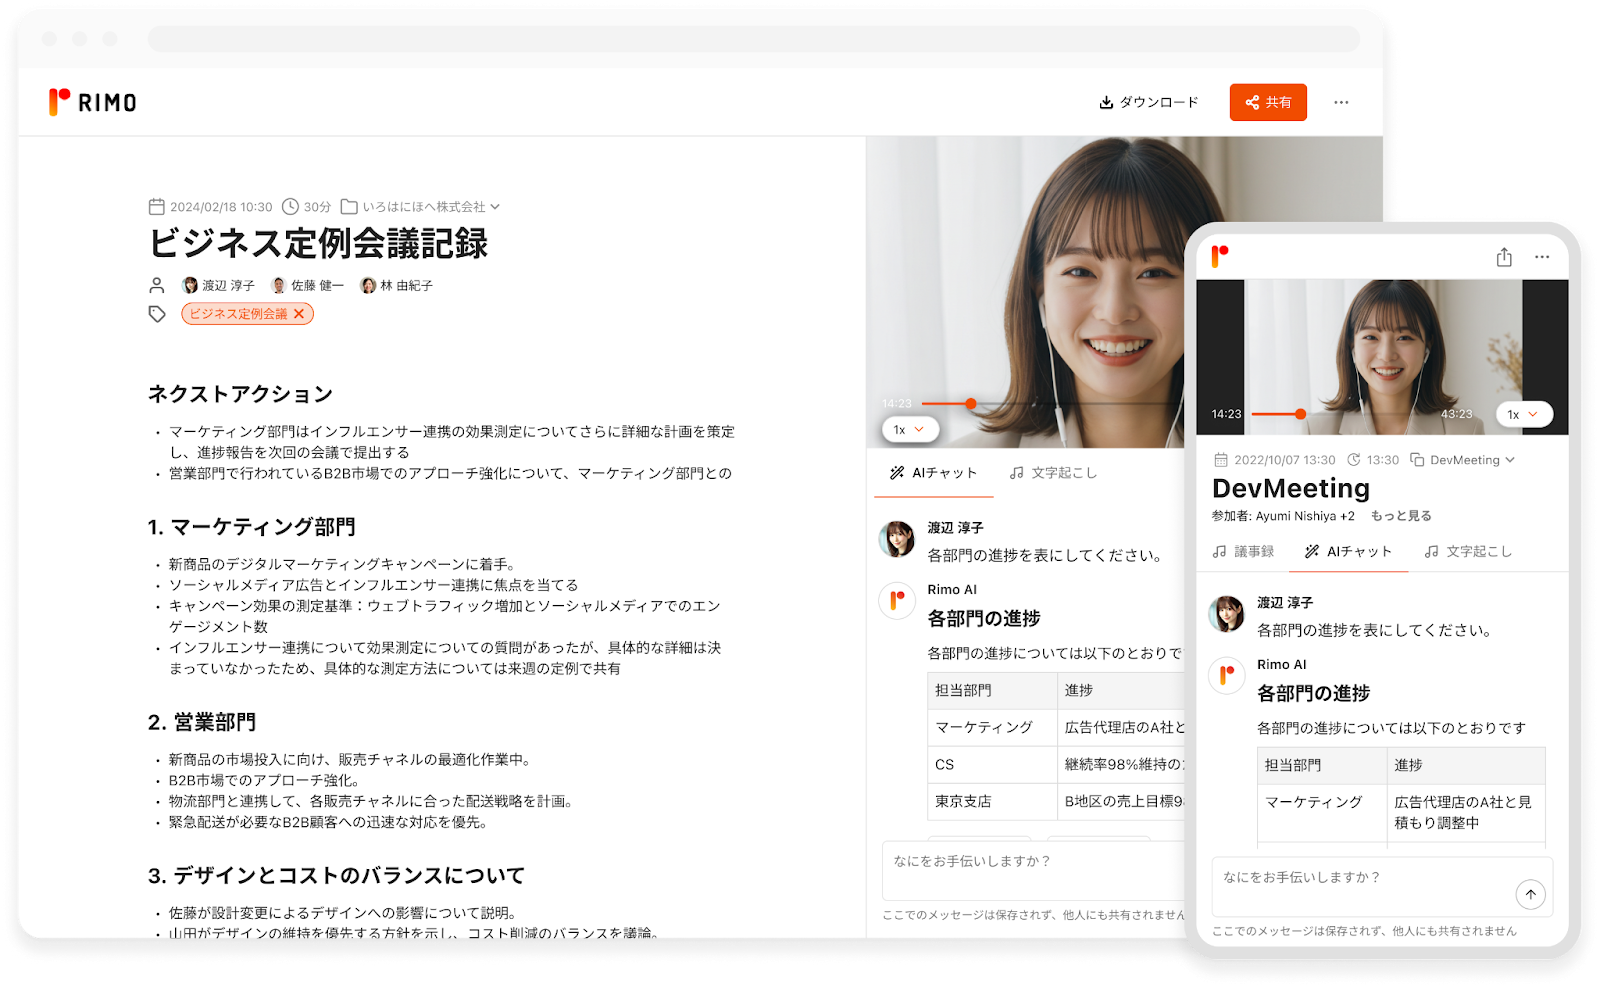Click the clock icon next to 30分
Viewport: 1600px width, 987px height.
290,206
